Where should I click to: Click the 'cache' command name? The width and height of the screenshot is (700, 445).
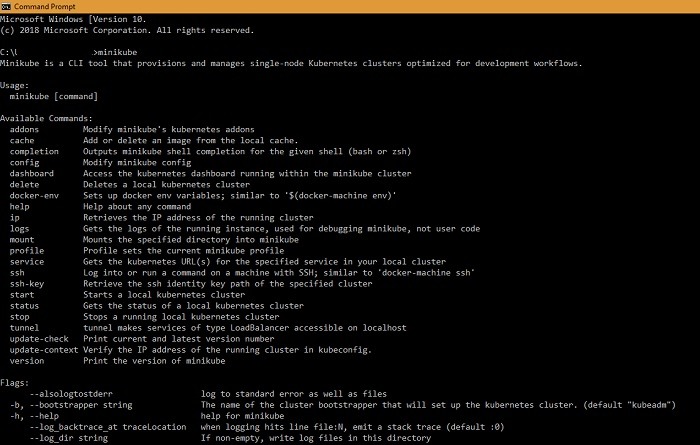coord(22,141)
